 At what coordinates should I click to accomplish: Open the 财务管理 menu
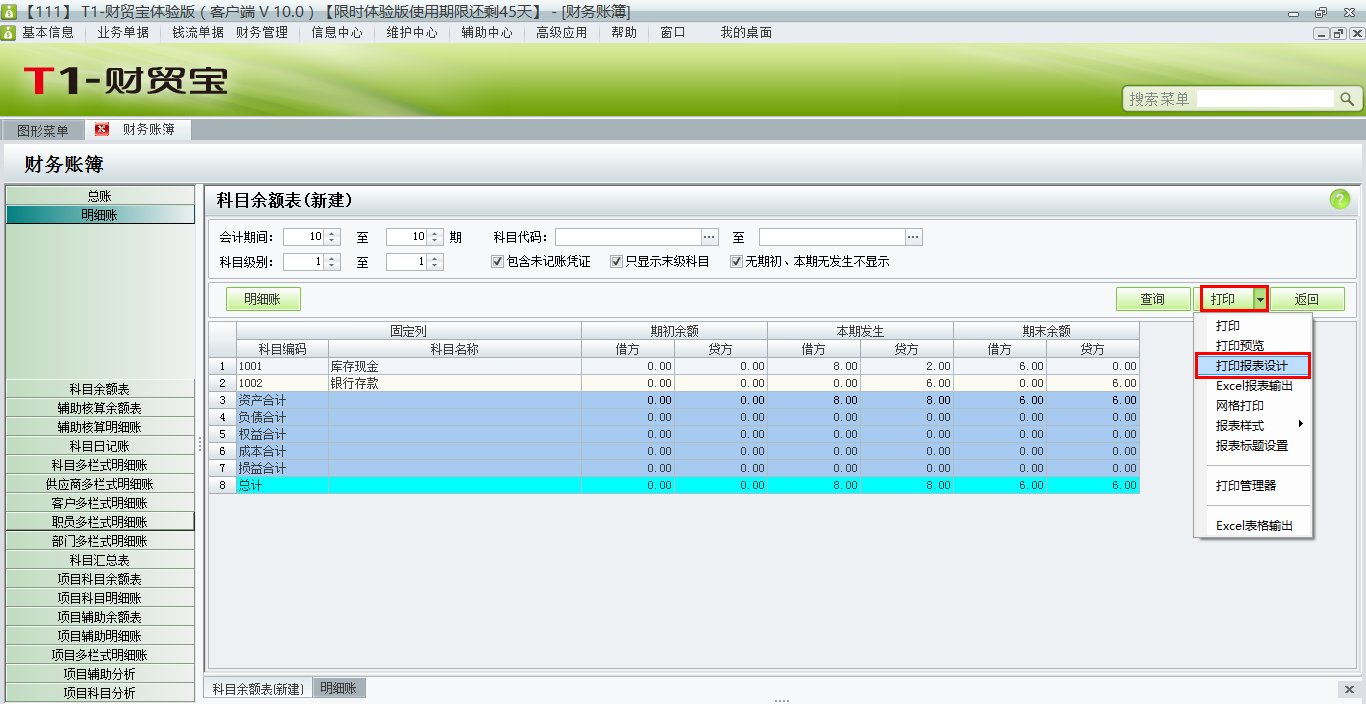coord(262,32)
